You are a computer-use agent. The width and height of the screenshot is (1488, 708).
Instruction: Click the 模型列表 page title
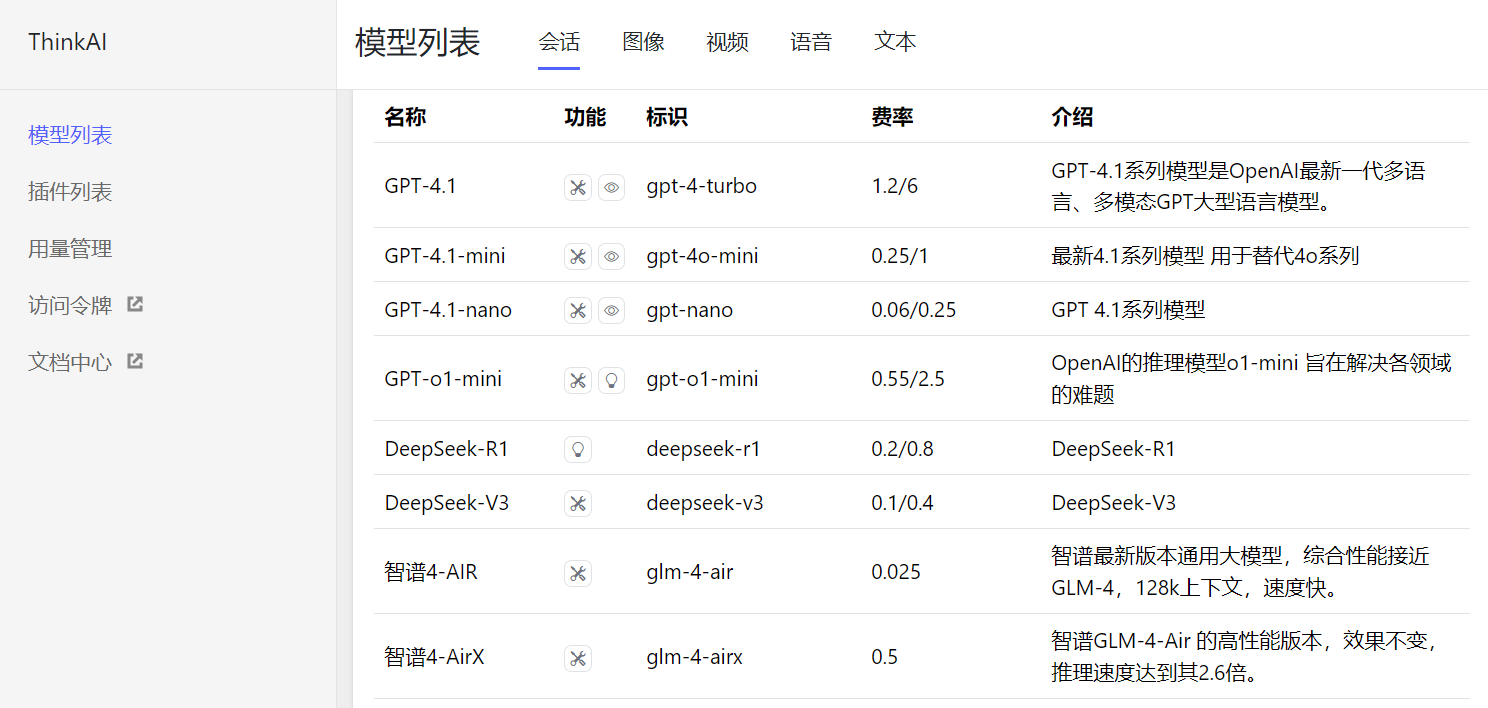(418, 42)
